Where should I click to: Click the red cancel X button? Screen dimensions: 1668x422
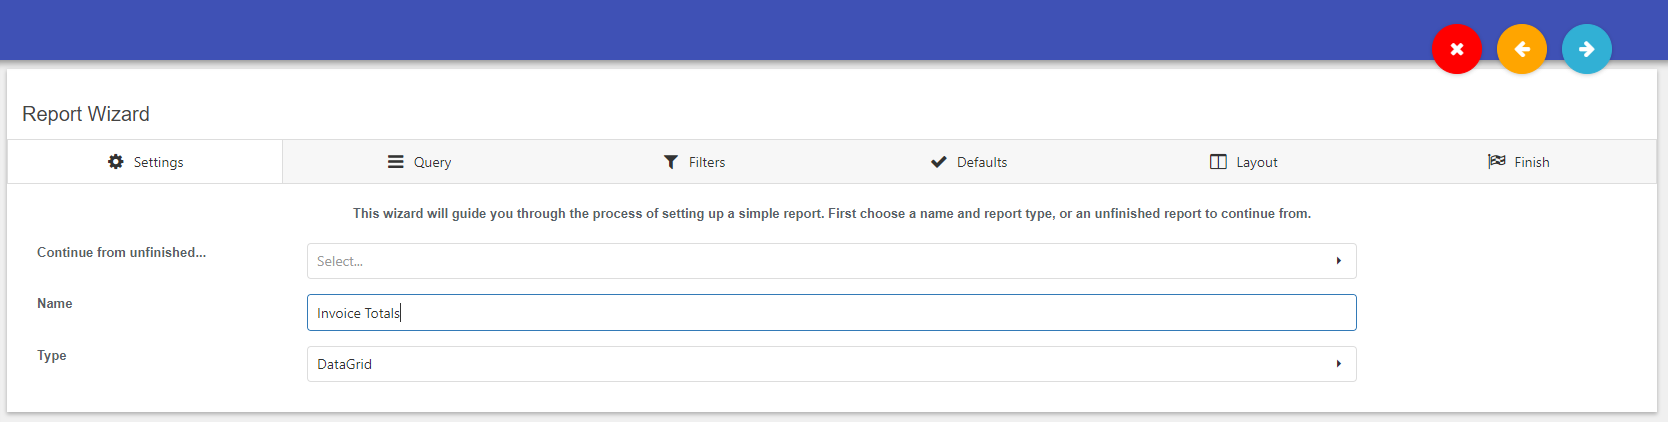tap(1456, 49)
